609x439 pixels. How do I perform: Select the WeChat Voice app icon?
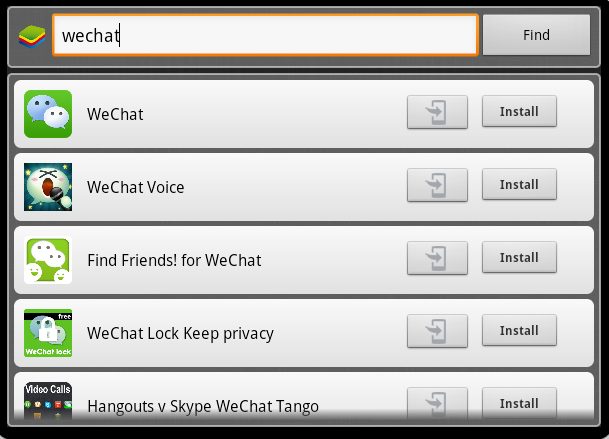click(x=48, y=187)
